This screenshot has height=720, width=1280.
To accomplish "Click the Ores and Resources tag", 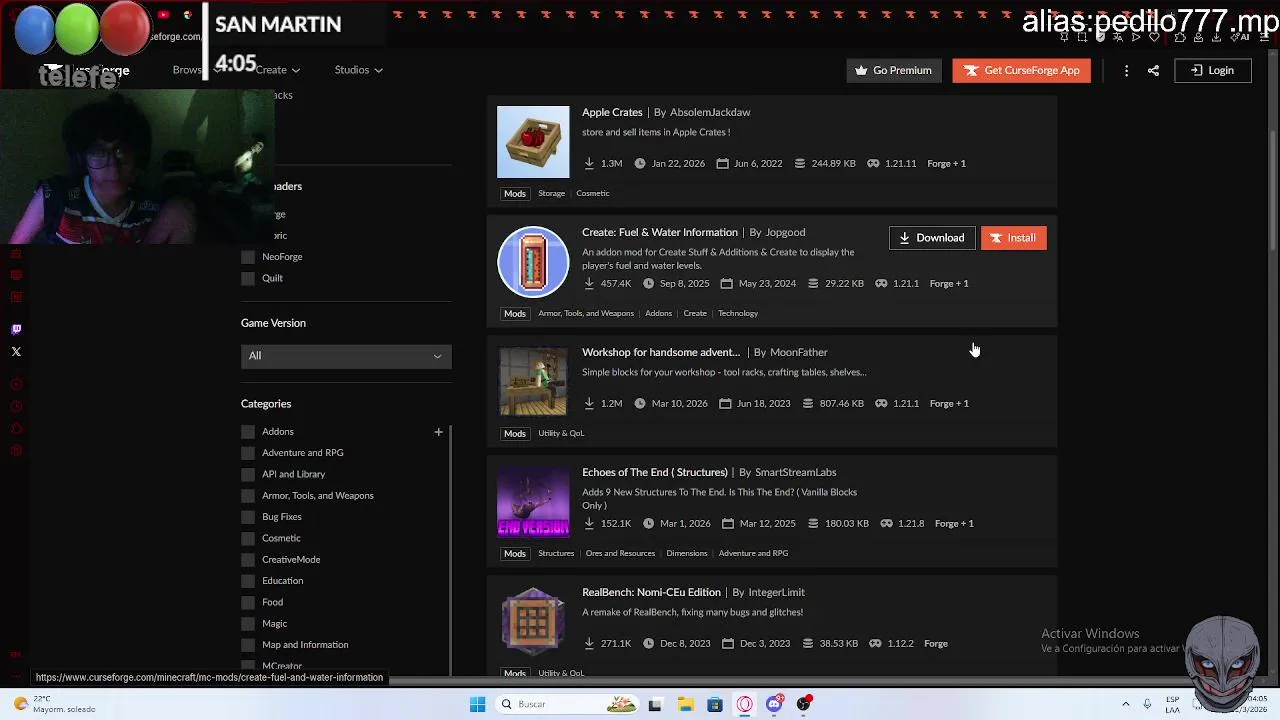I will (x=620, y=553).
